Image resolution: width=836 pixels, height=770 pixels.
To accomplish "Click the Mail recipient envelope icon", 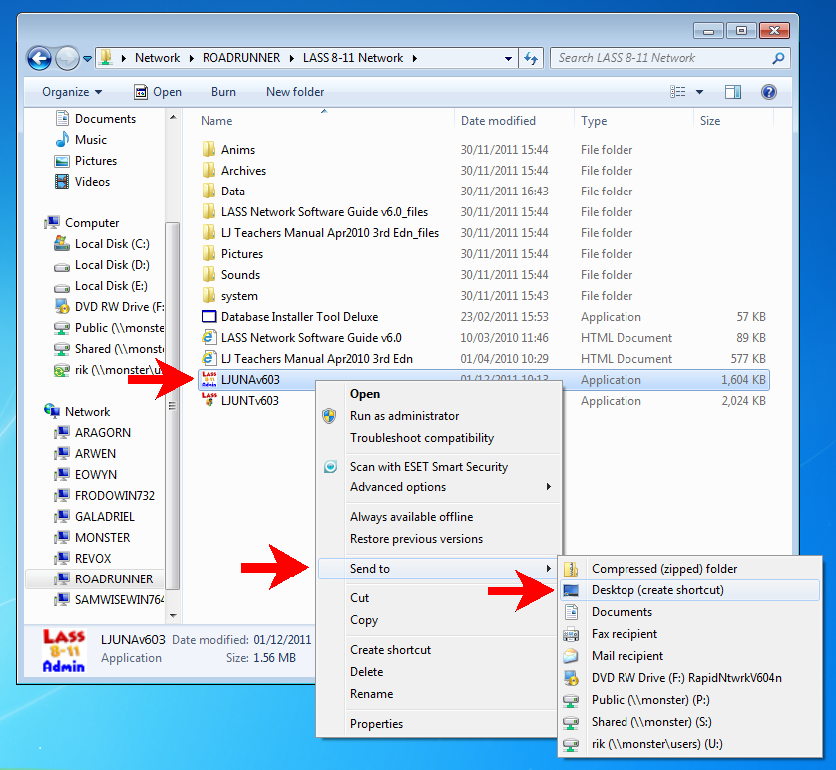I will click(x=571, y=656).
